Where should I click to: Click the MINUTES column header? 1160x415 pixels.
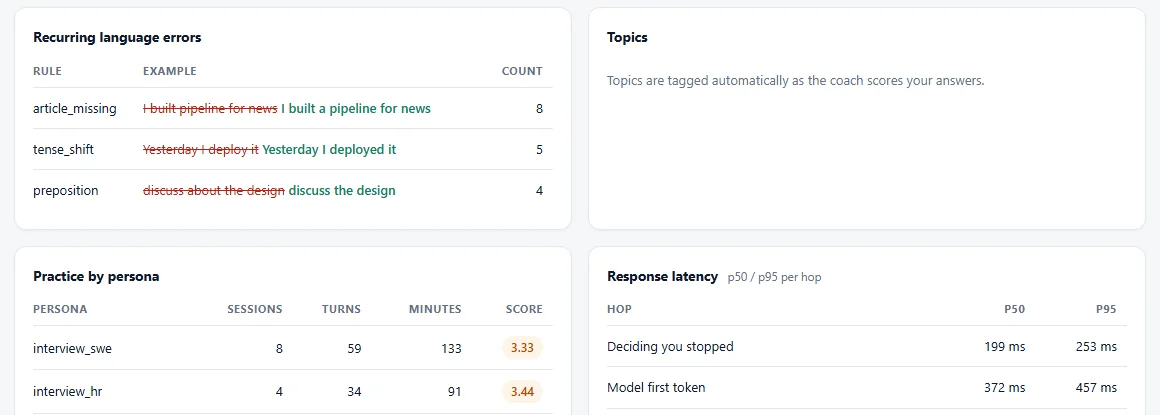tap(435, 309)
